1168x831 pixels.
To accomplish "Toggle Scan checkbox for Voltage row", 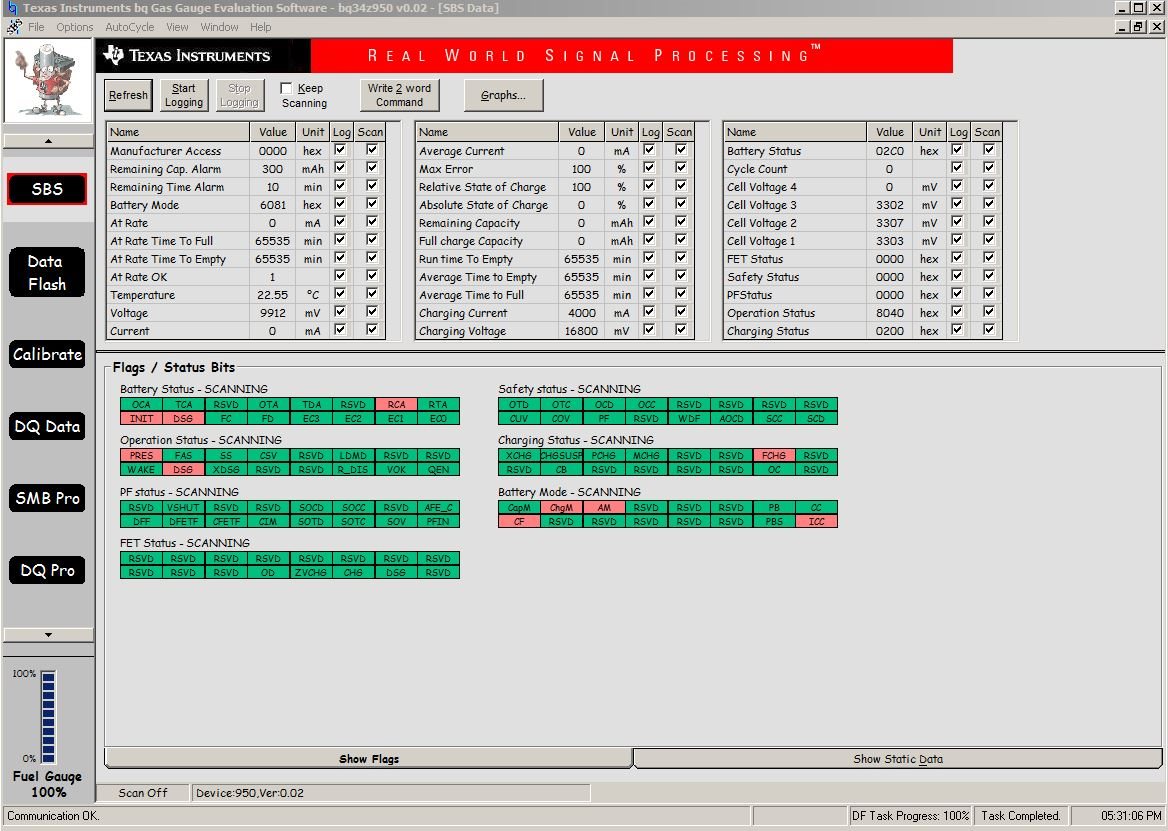I will 372,311.
